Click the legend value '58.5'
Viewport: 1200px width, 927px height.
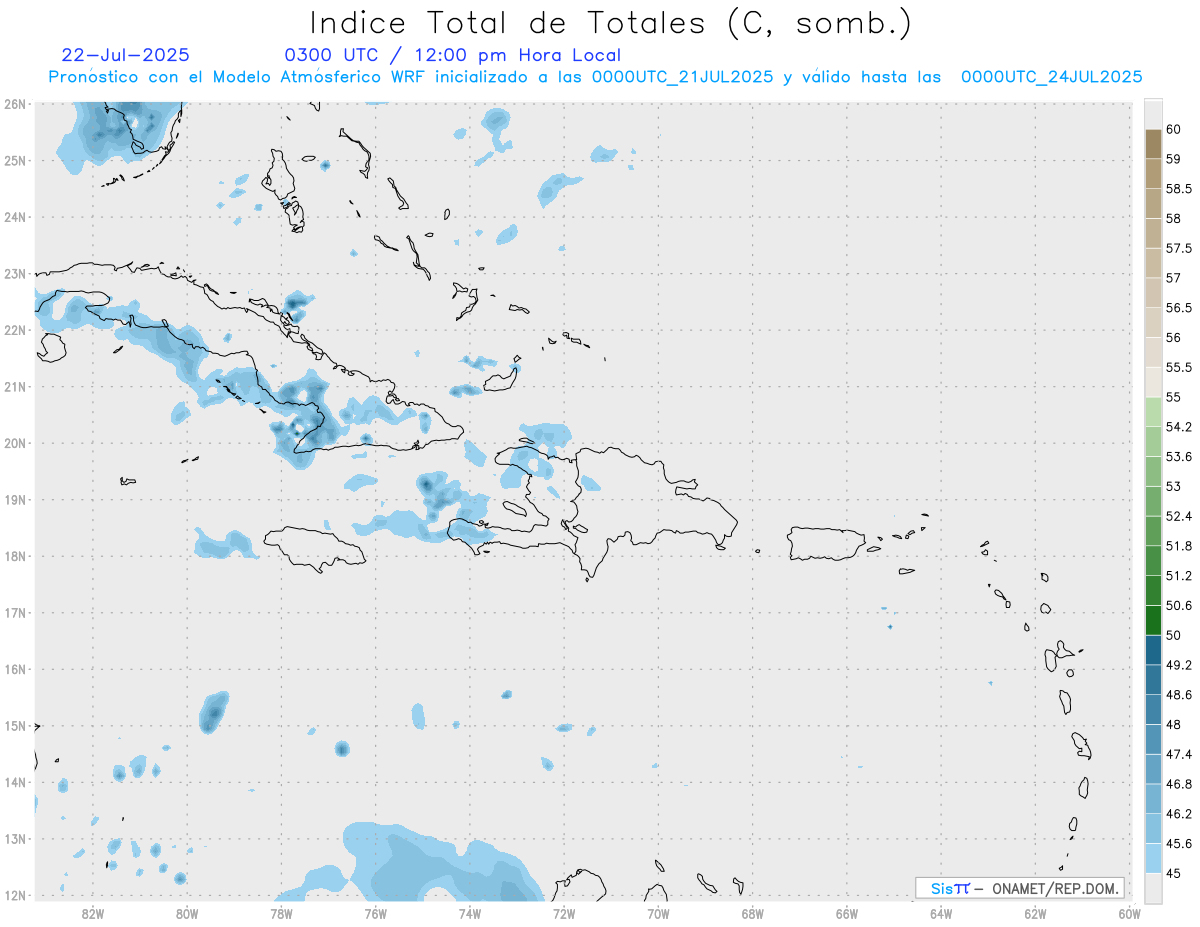click(1179, 188)
